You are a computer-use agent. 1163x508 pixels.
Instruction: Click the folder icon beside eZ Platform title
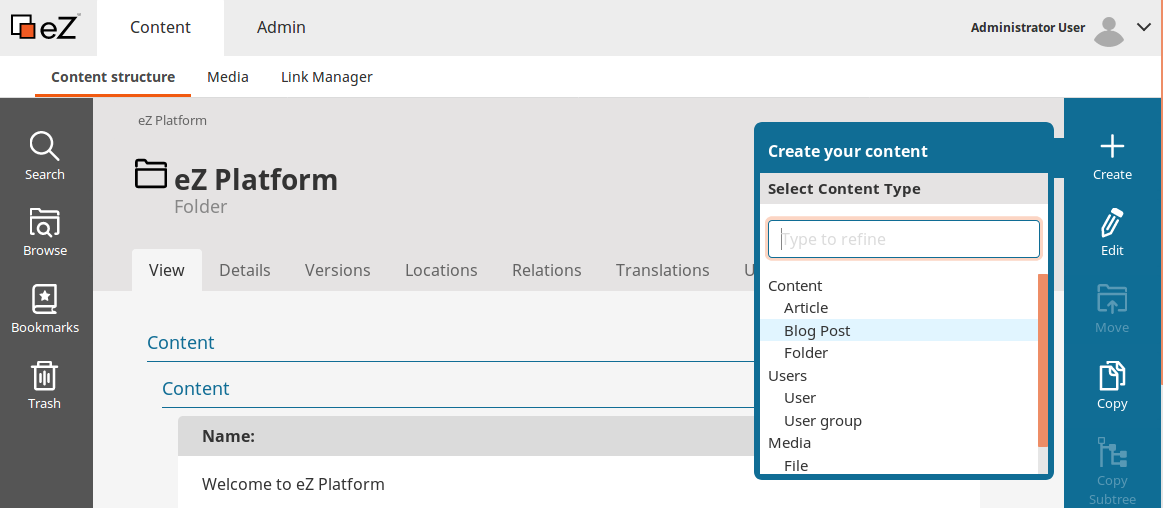click(x=151, y=174)
